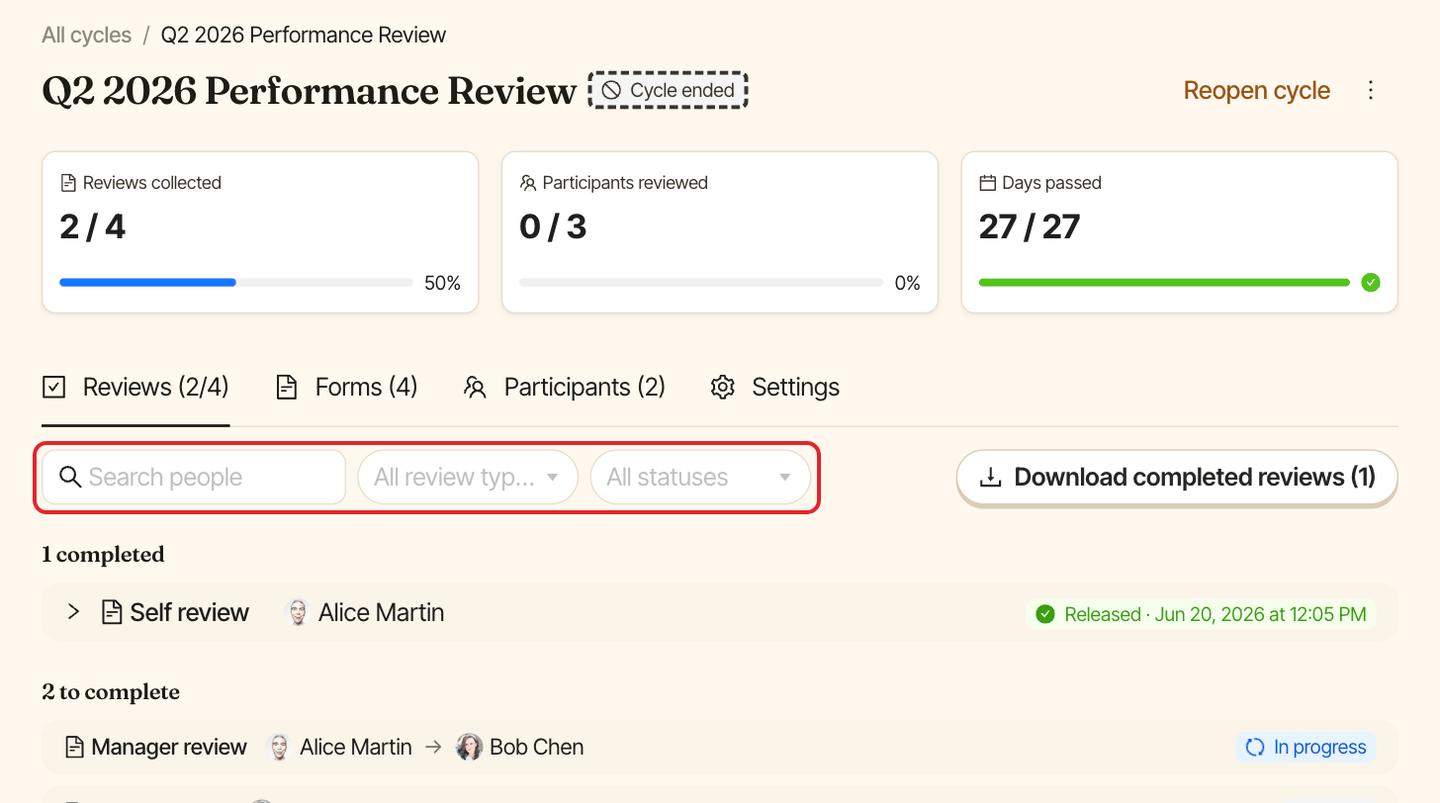Screen dimensions: 1440x803
Task: Click the Participants reviewed people icon
Action: (528, 183)
